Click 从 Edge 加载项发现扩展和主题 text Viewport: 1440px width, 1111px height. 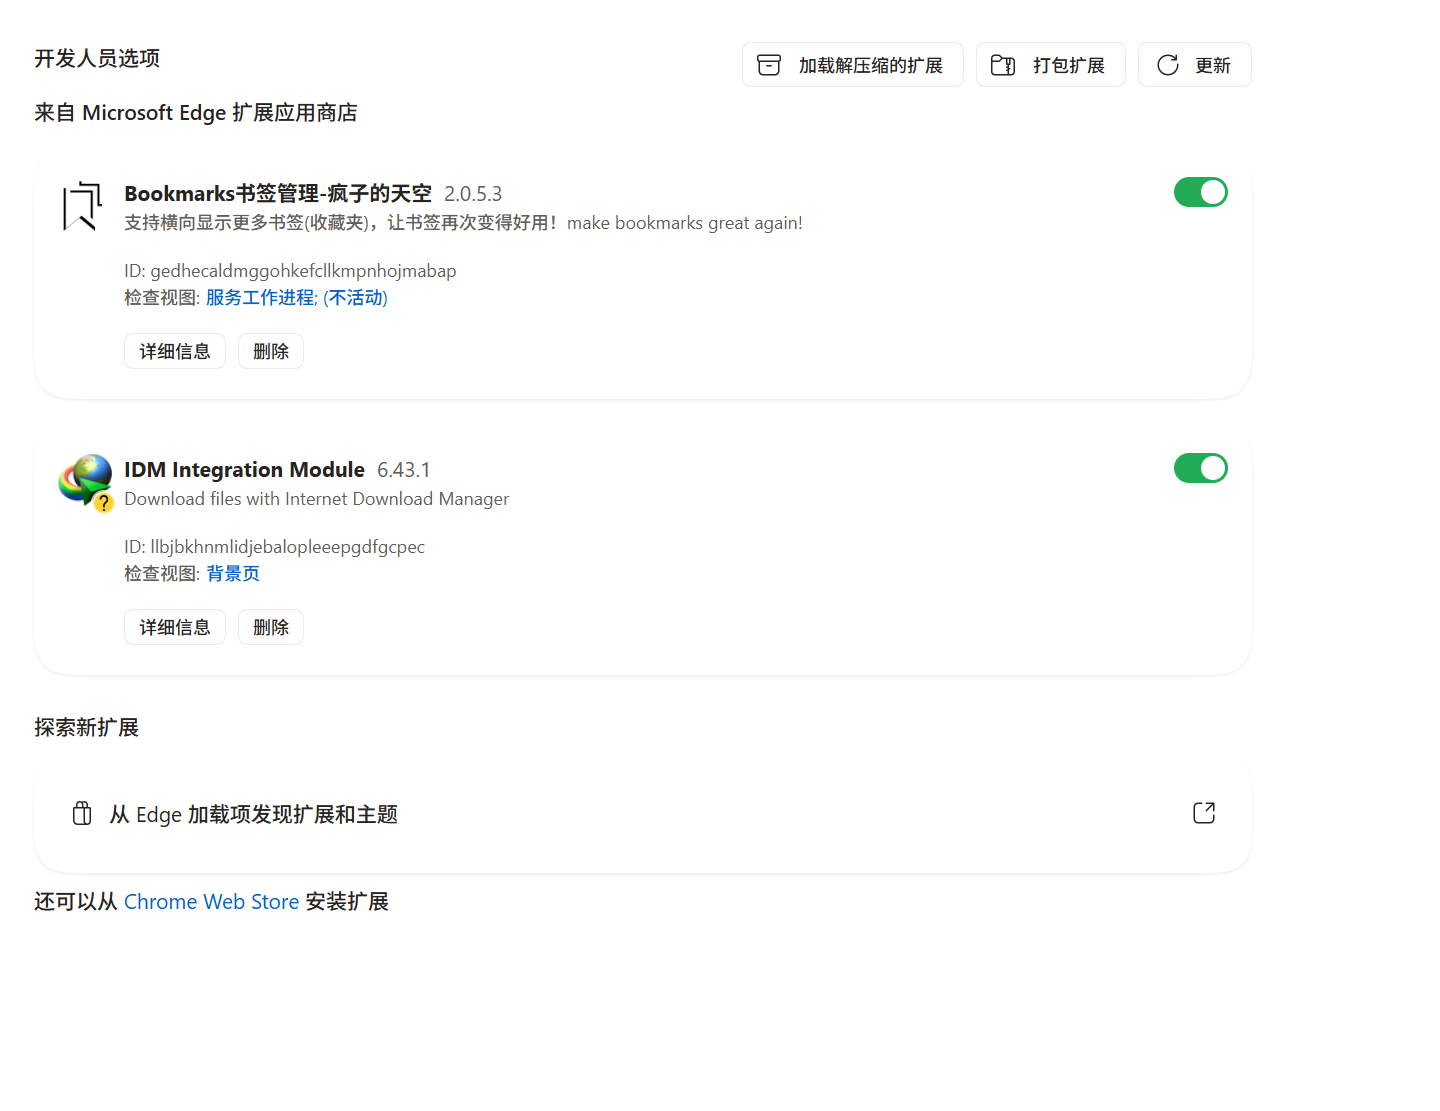[x=254, y=815]
